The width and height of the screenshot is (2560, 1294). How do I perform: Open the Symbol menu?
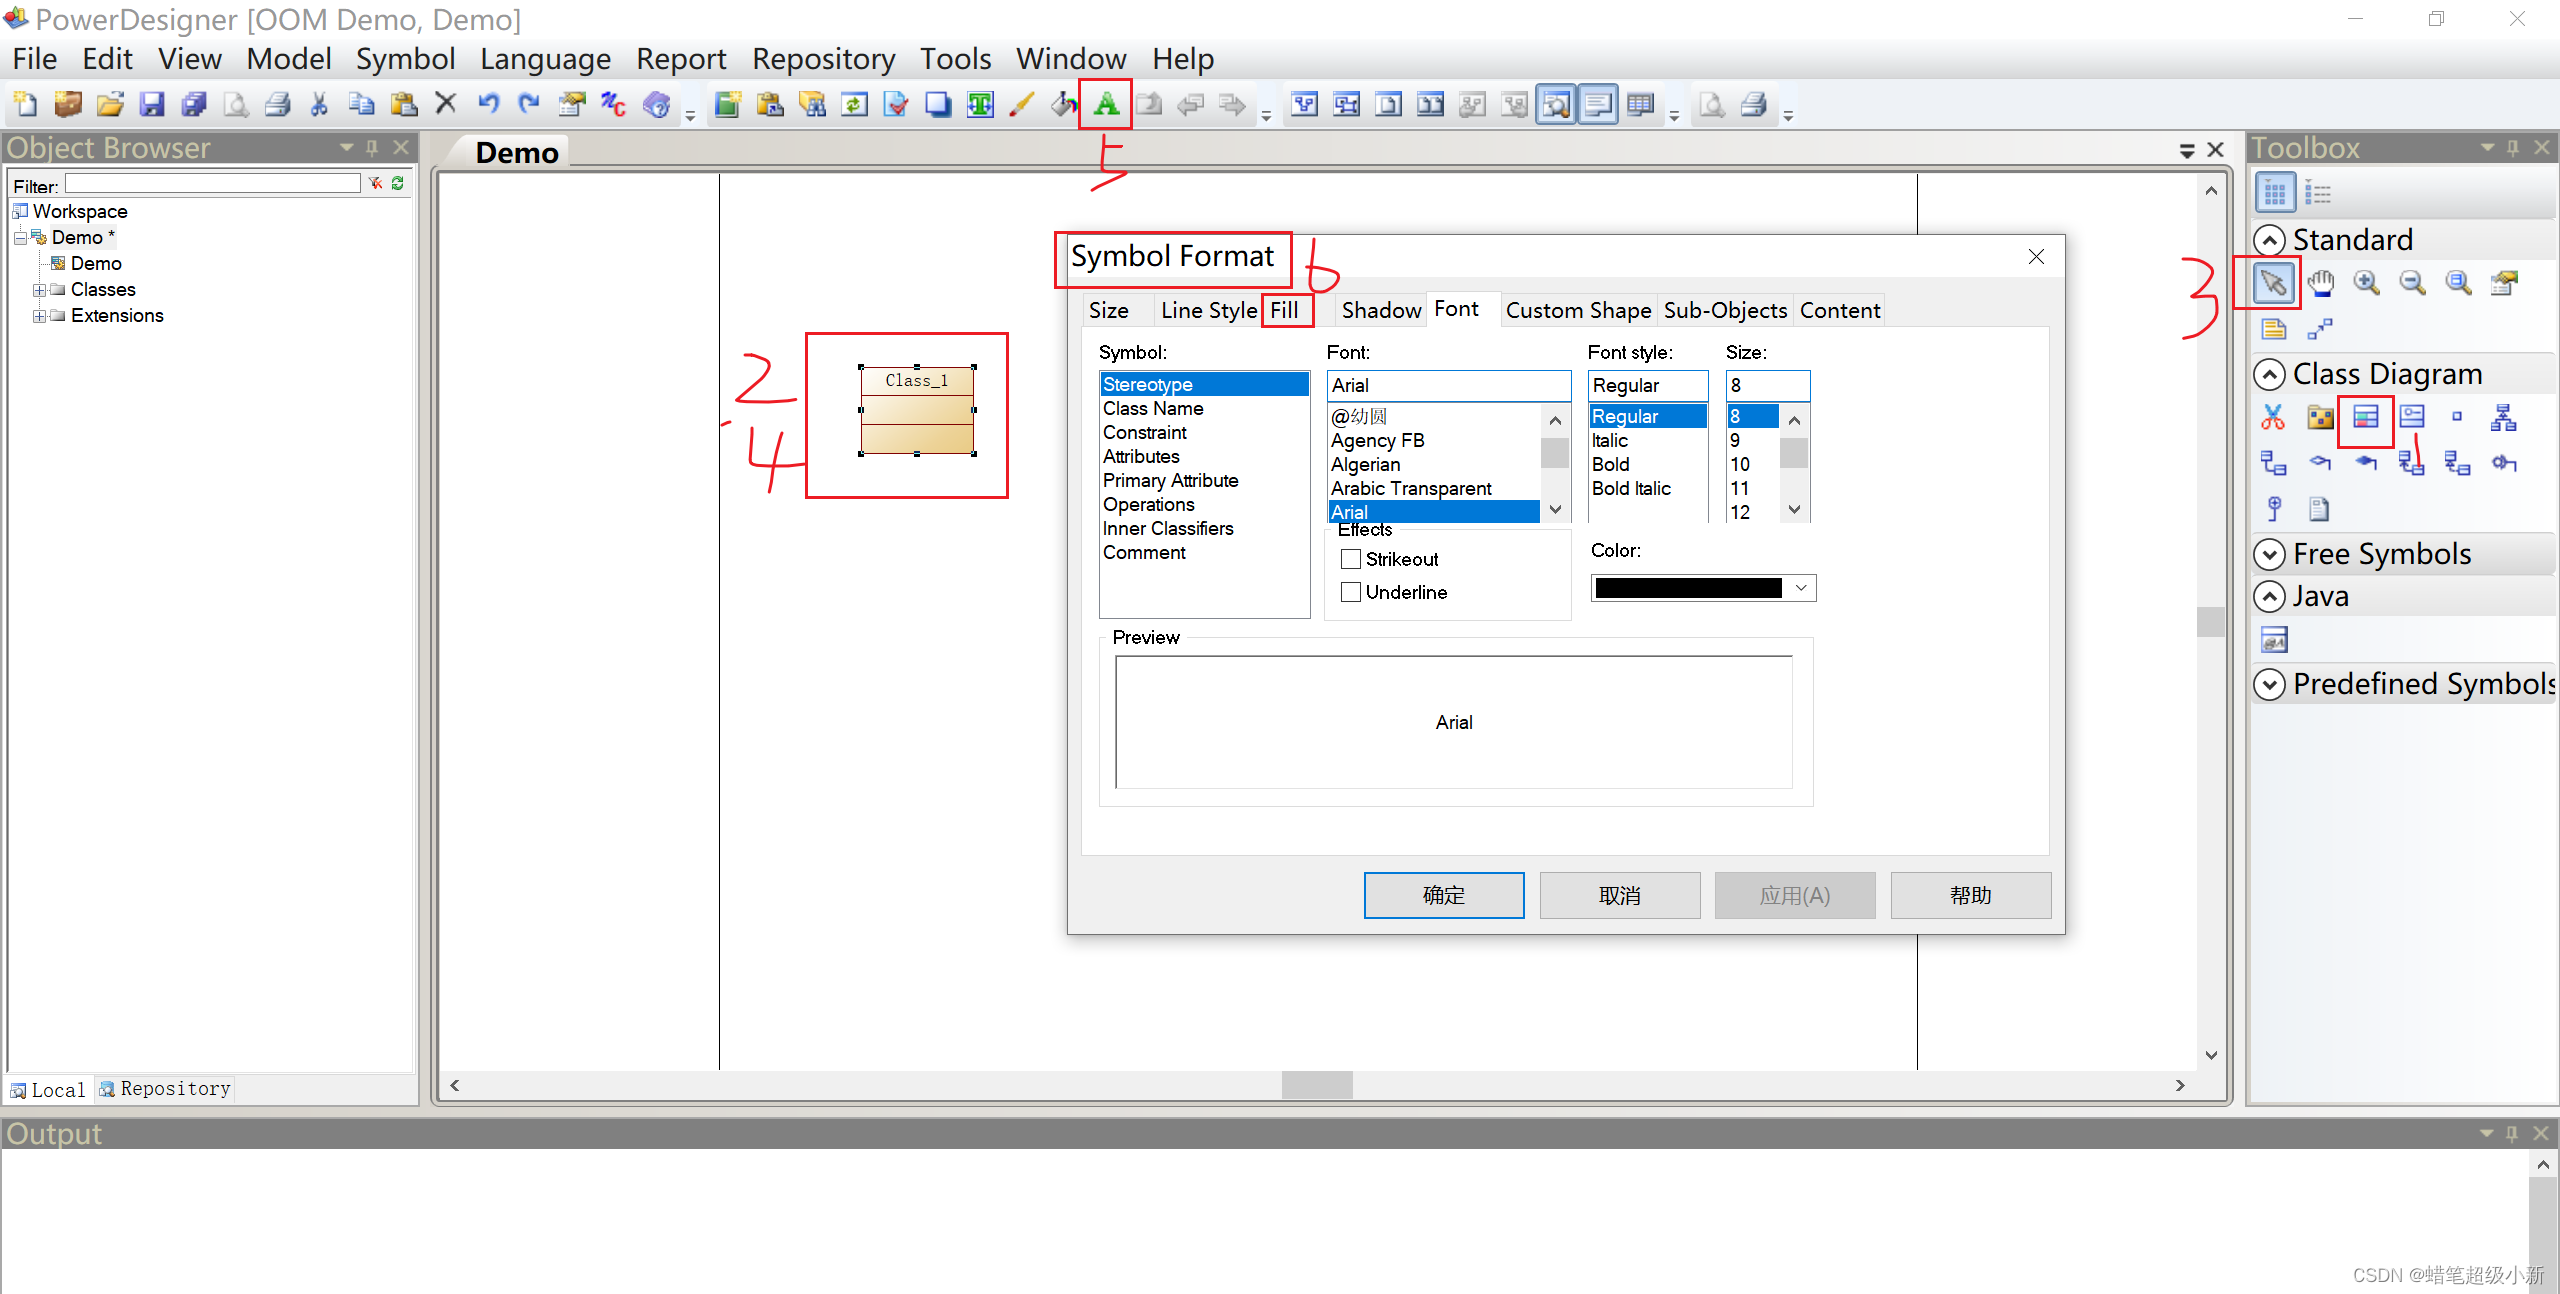[x=404, y=58]
